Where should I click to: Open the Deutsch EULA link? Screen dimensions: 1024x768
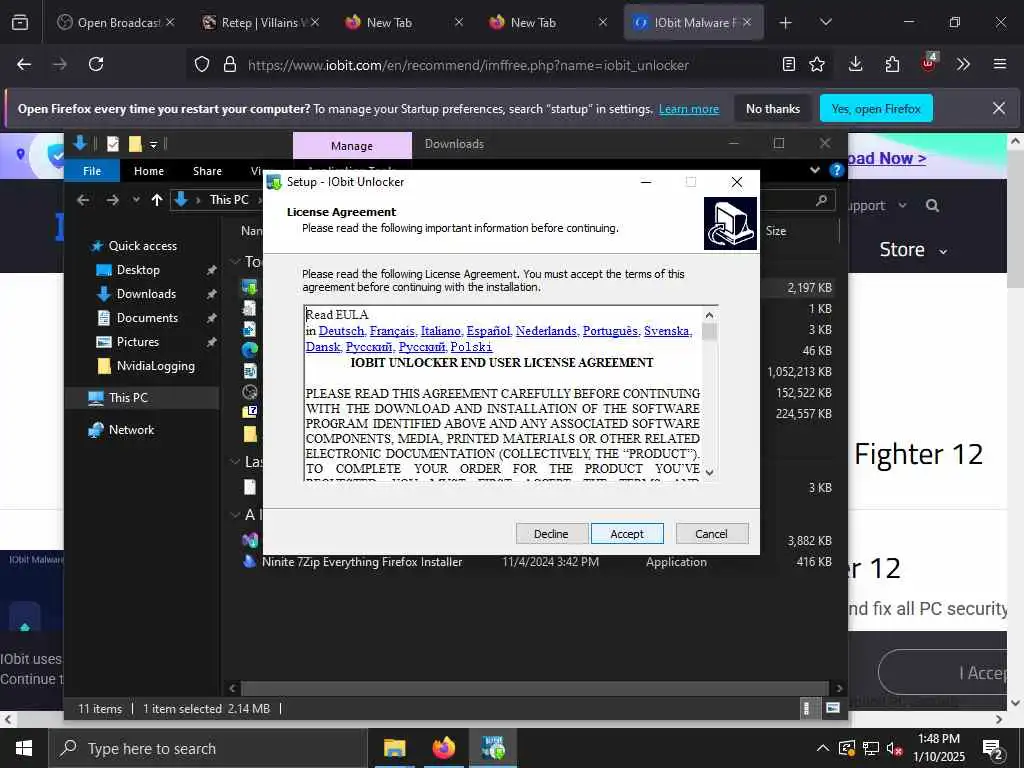coord(341,331)
